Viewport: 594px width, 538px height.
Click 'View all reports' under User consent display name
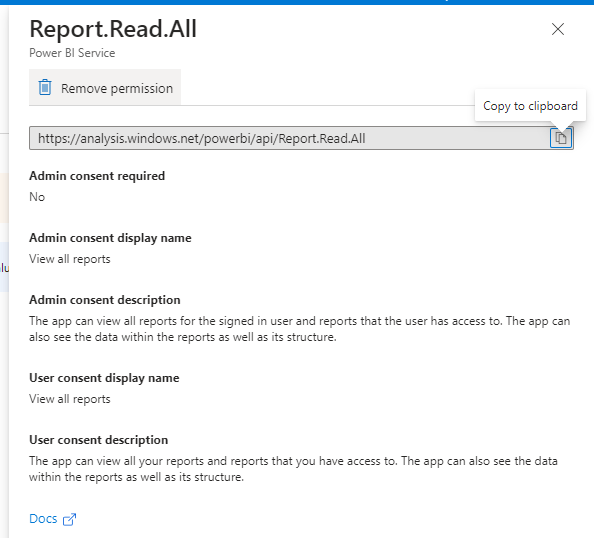70,399
